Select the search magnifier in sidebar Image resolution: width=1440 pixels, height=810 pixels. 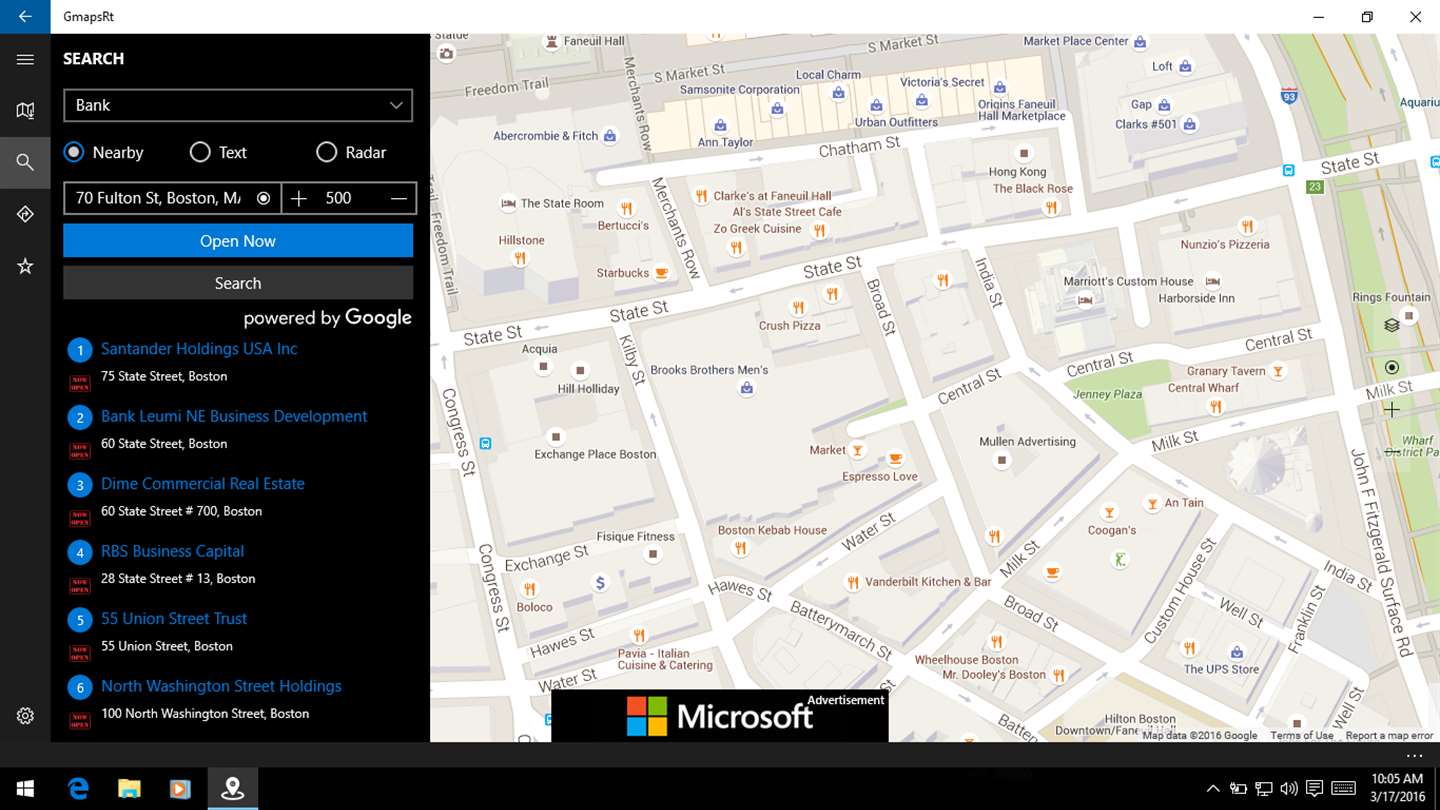pyautogui.click(x=25, y=162)
